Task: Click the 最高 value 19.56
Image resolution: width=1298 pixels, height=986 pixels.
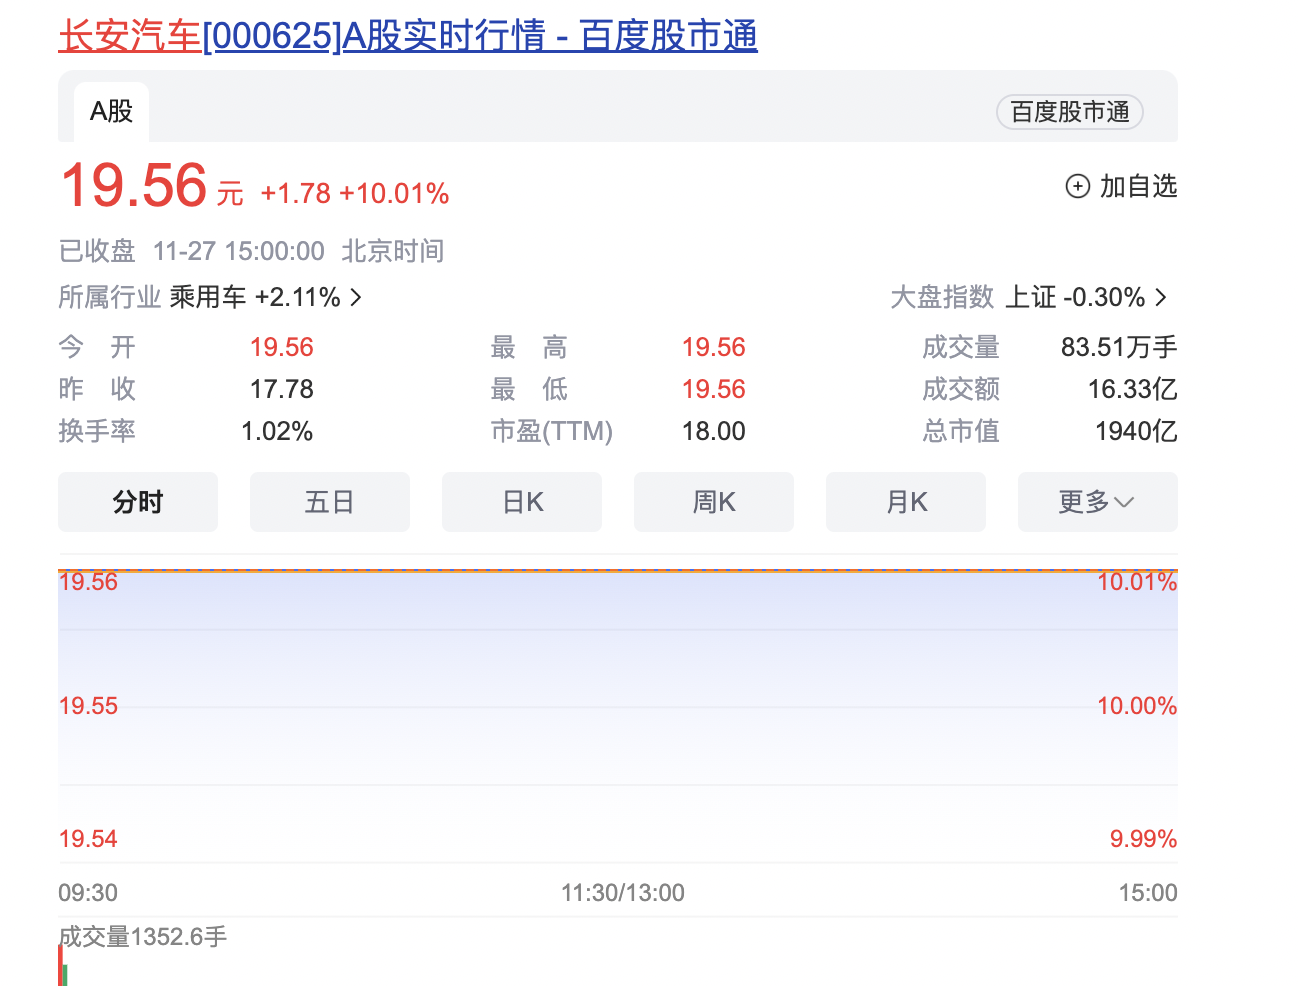Action: 714,347
